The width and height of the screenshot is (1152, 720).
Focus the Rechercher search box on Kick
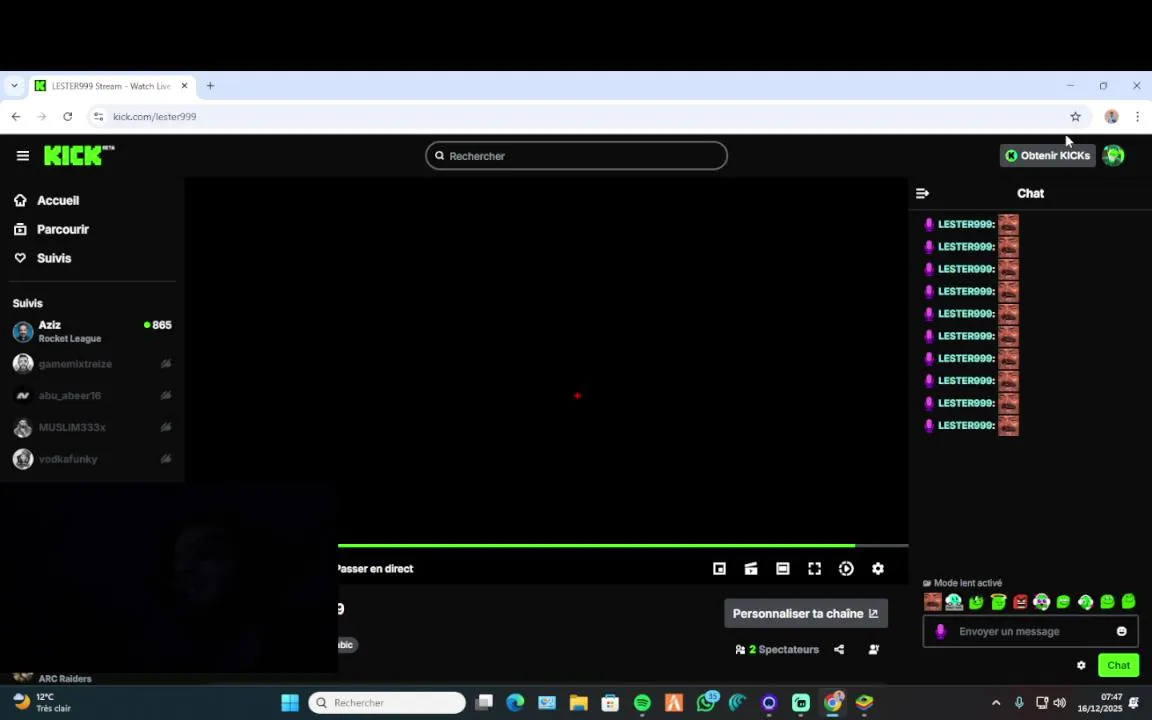[576, 156]
